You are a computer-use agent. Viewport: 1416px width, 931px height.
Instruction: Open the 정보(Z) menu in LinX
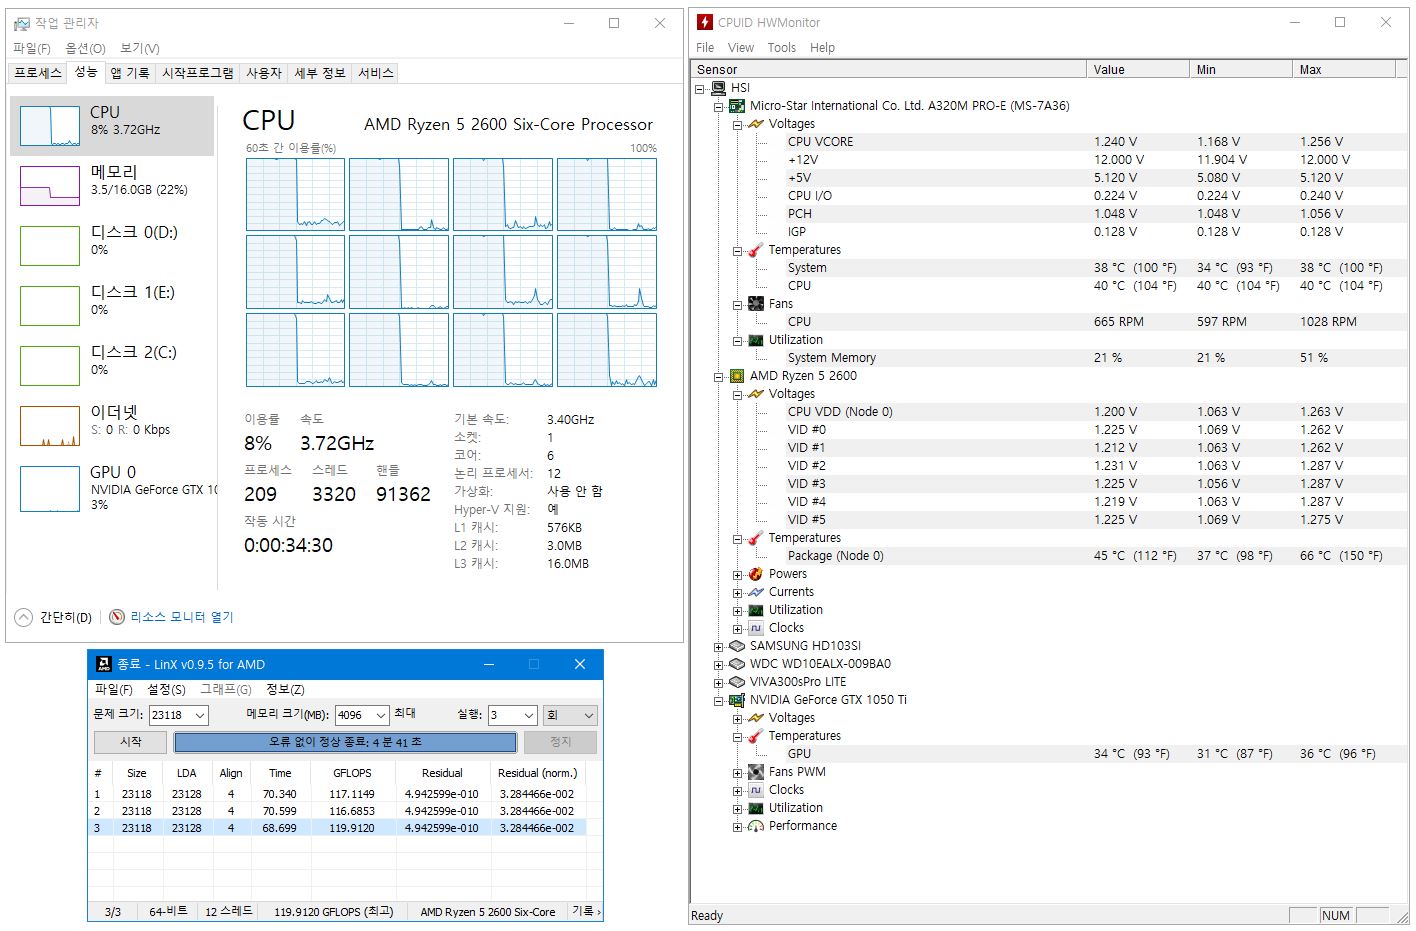(x=285, y=689)
